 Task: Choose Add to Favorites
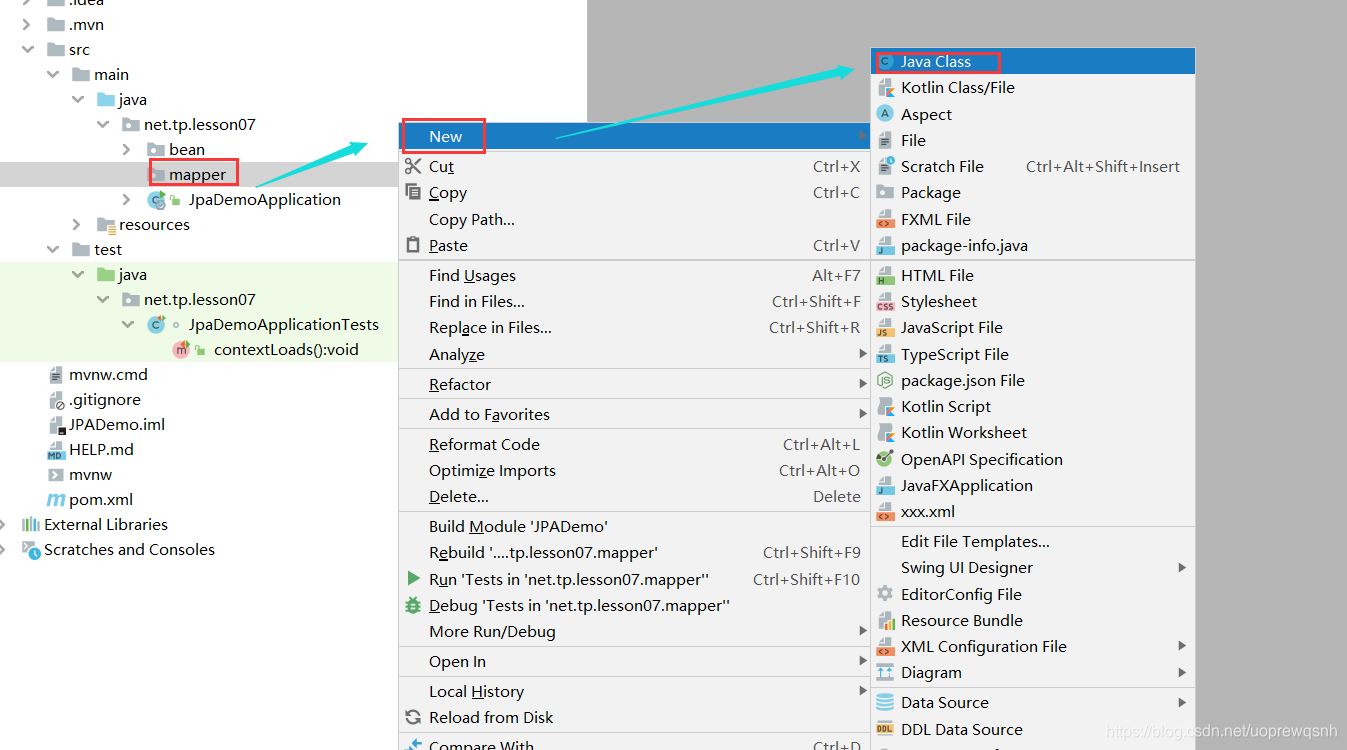634,414
